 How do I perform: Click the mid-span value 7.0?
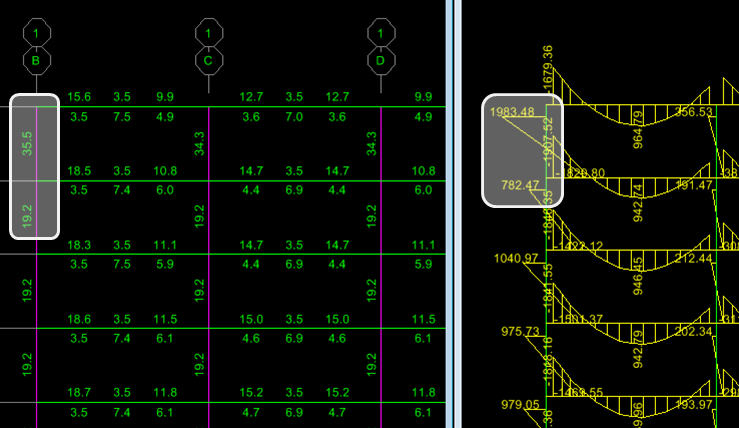click(x=294, y=117)
